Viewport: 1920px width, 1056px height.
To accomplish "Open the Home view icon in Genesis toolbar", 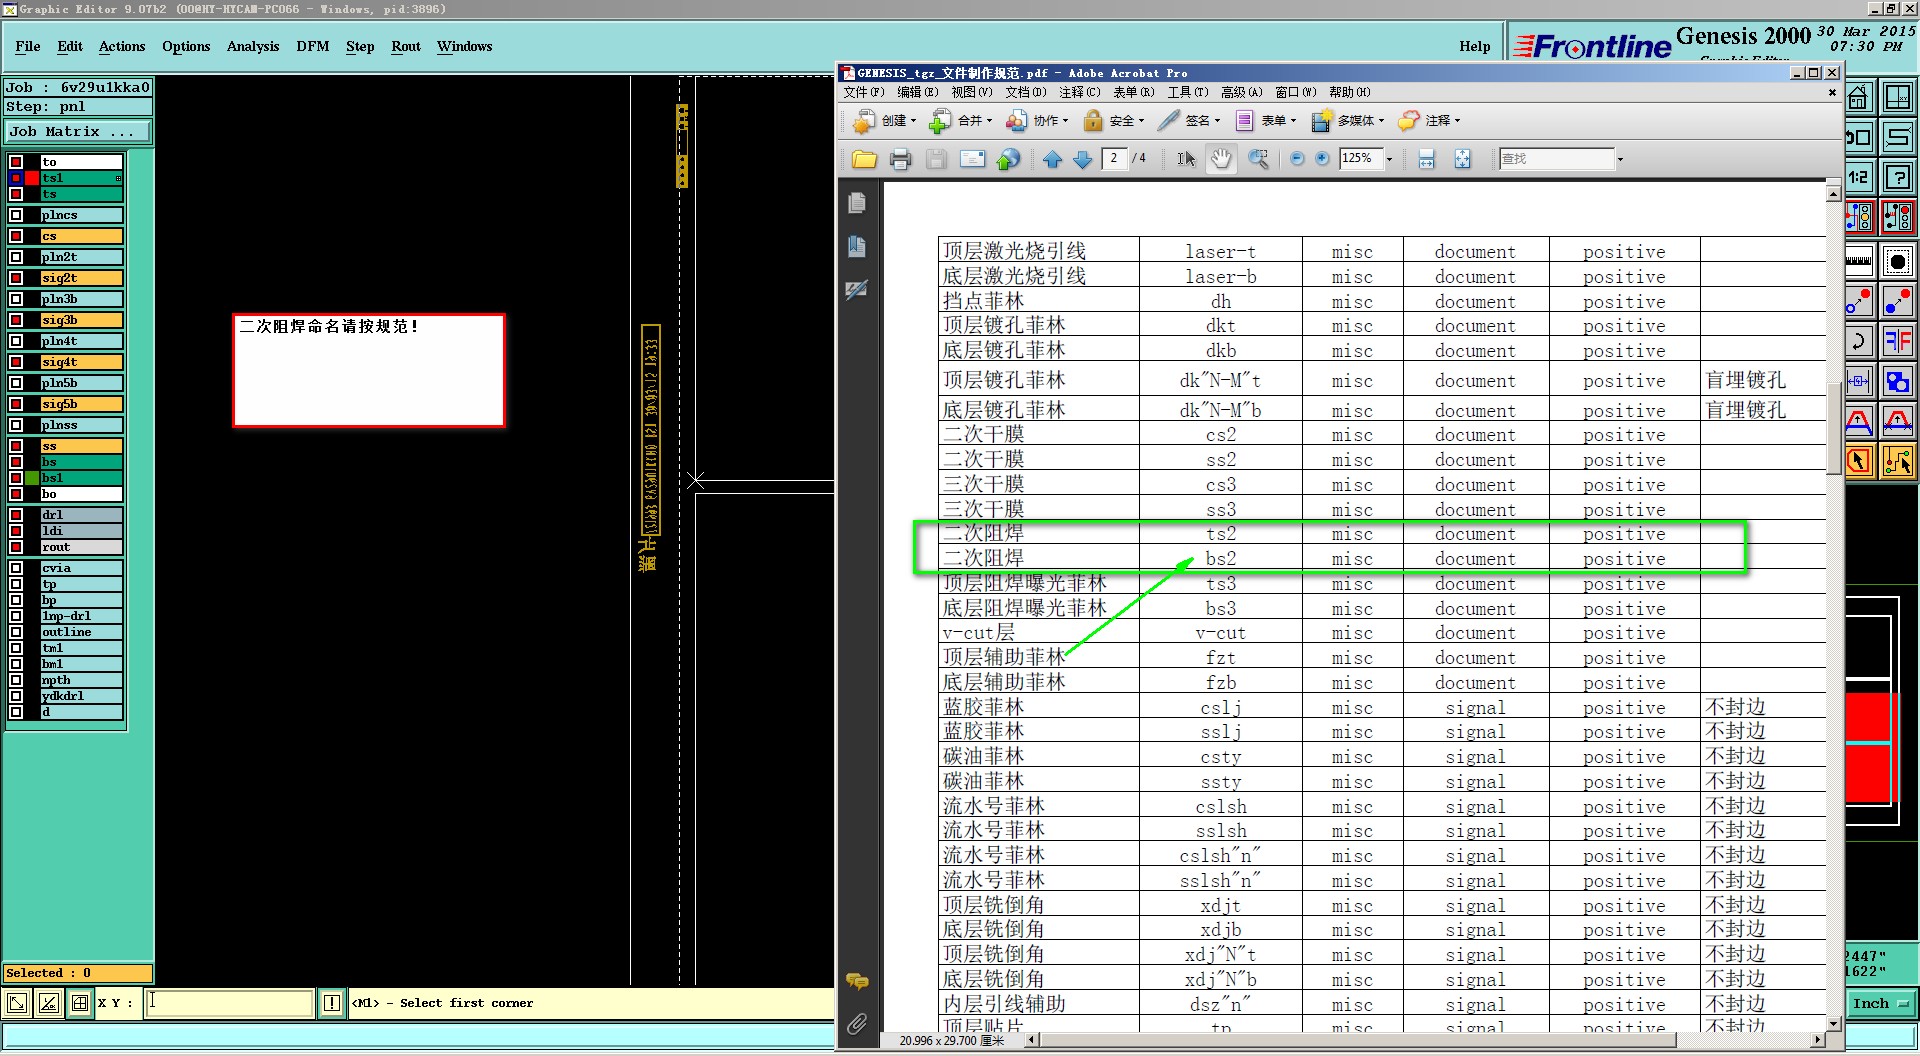I will 1859,98.
